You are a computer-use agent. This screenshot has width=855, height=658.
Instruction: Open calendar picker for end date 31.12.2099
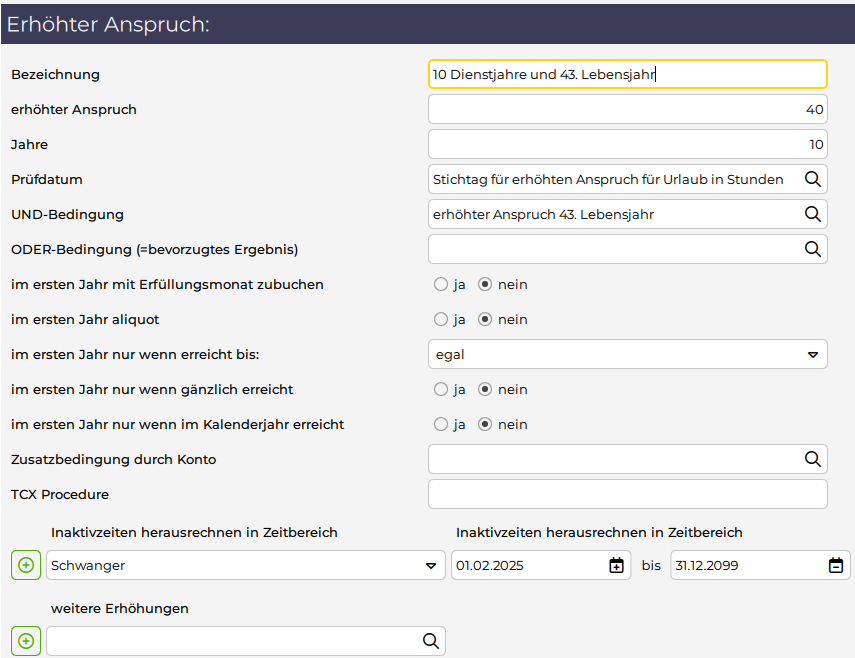tap(836, 566)
